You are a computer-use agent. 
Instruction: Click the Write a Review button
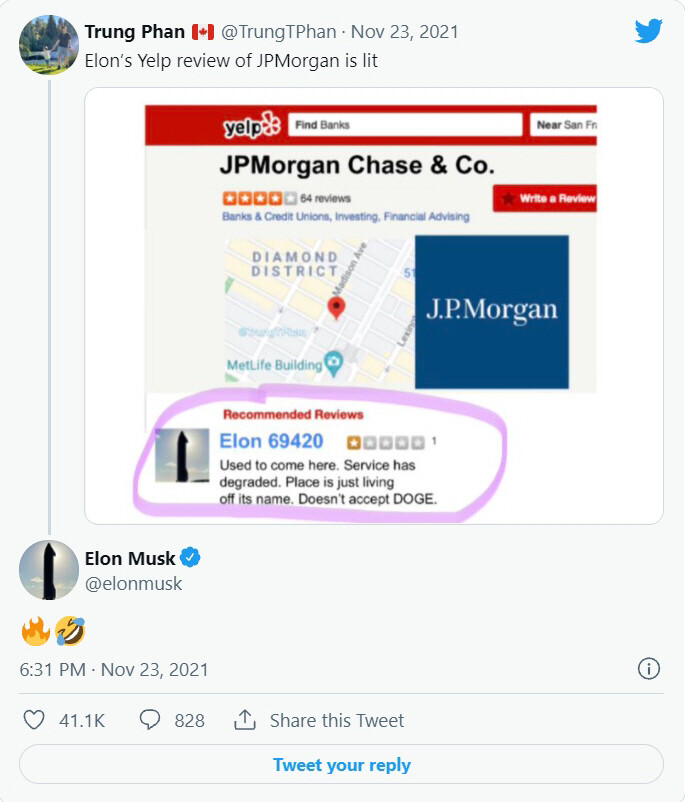(x=545, y=198)
